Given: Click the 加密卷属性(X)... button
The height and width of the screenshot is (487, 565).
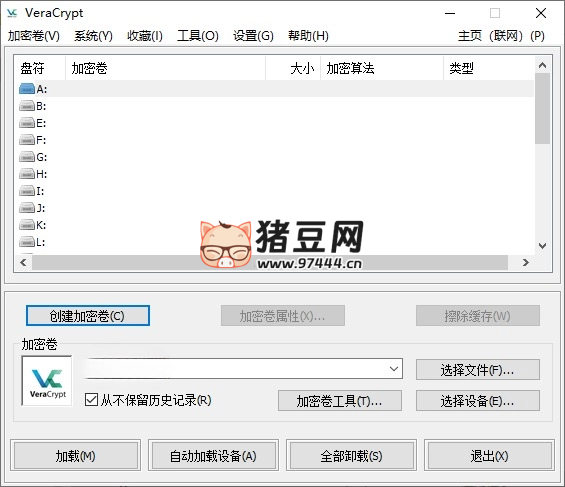Looking at the screenshot, I should [x=283, y=316].
